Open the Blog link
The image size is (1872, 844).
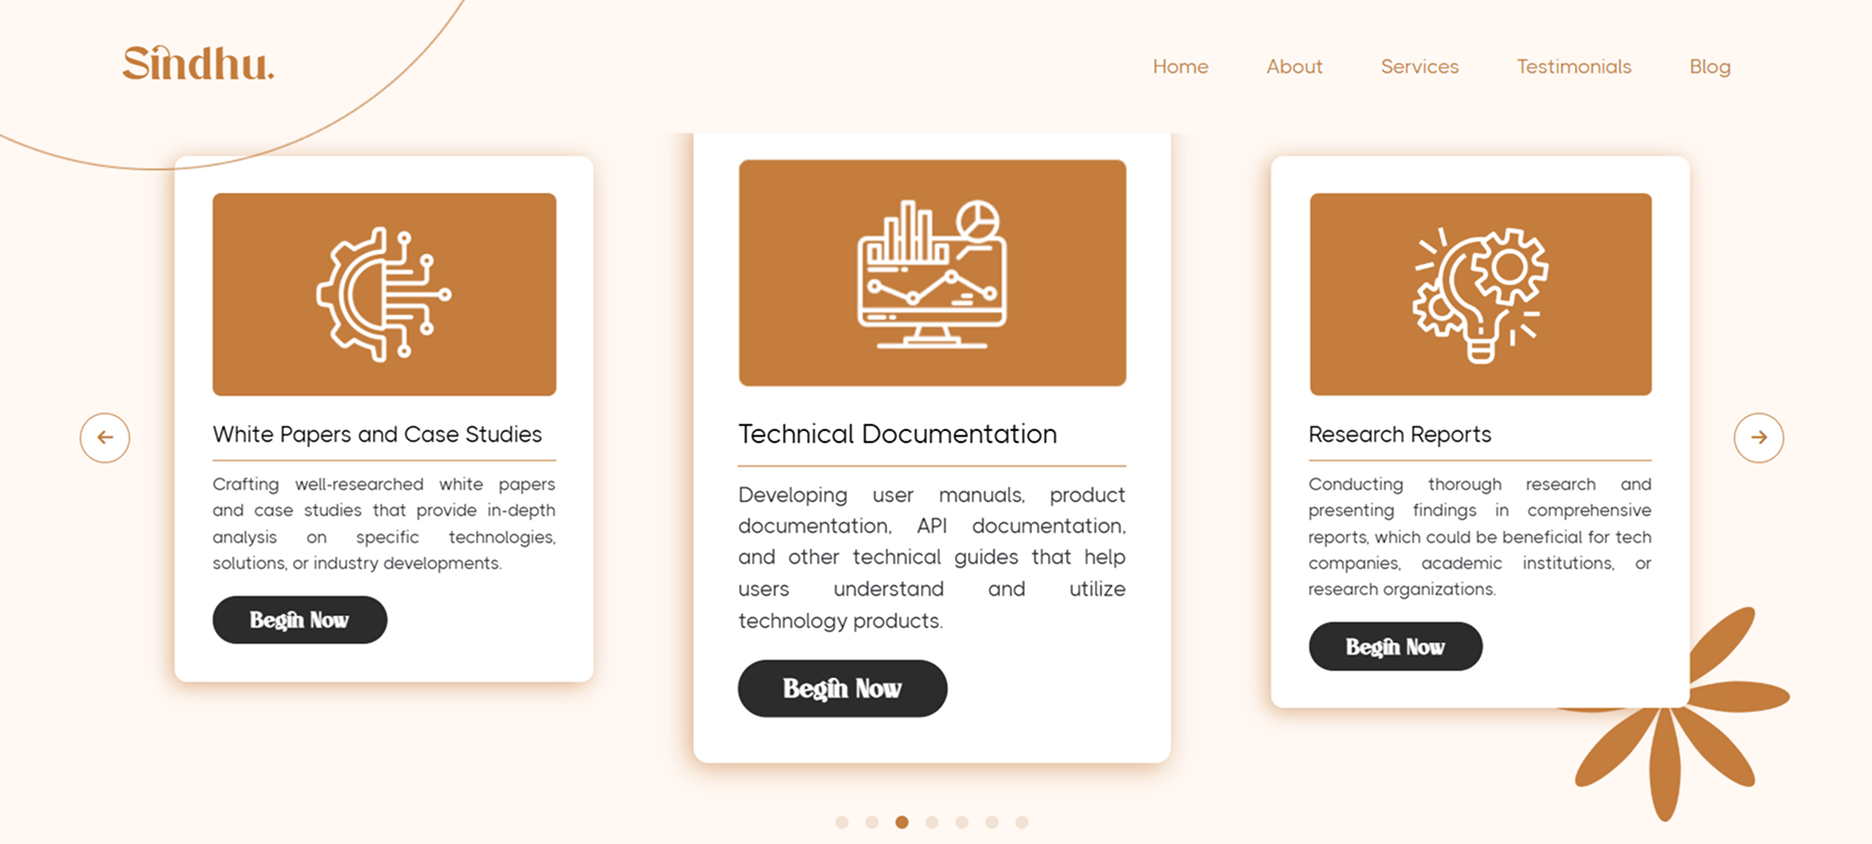point(1709,67)
